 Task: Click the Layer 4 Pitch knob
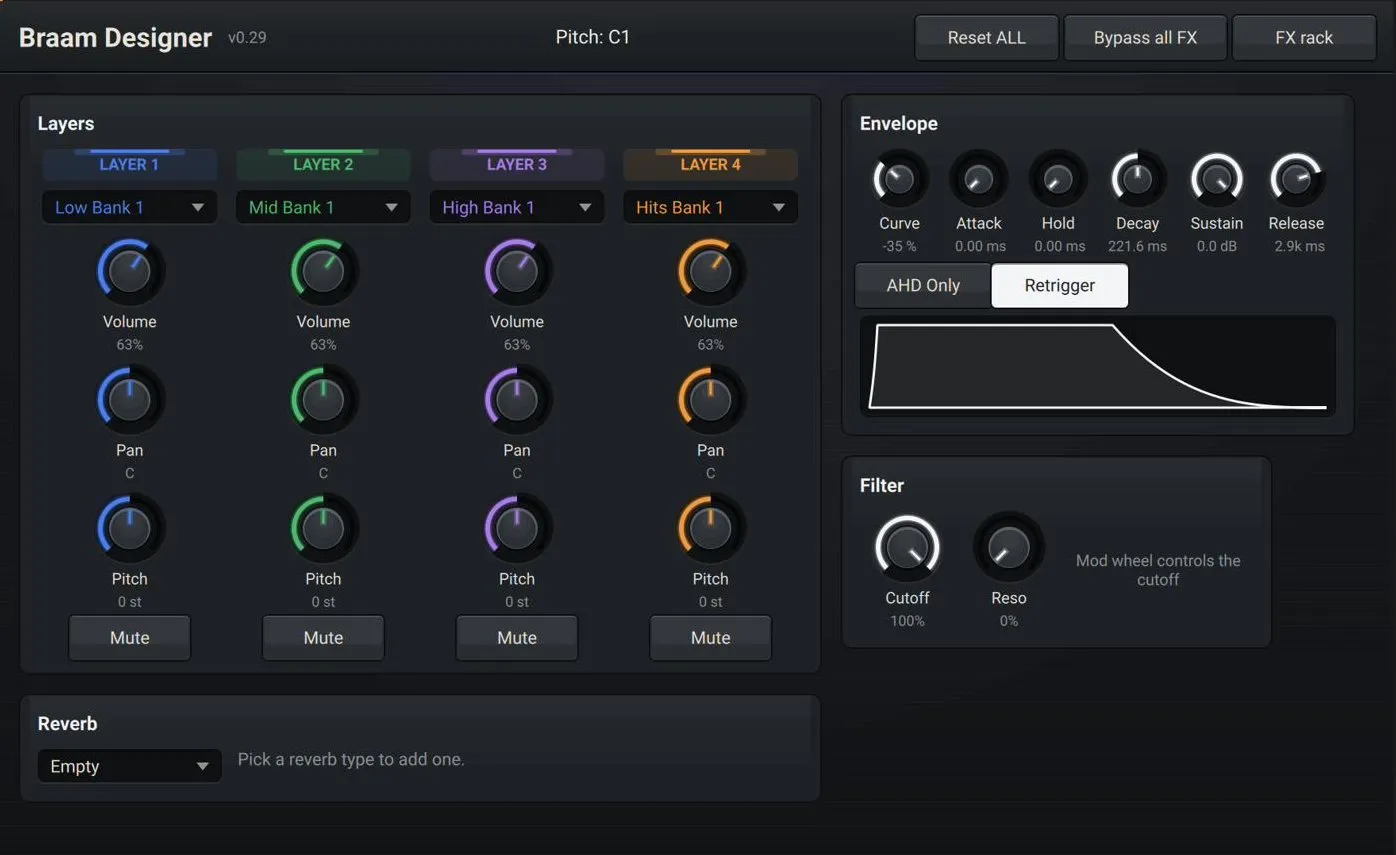coord(711,528)
